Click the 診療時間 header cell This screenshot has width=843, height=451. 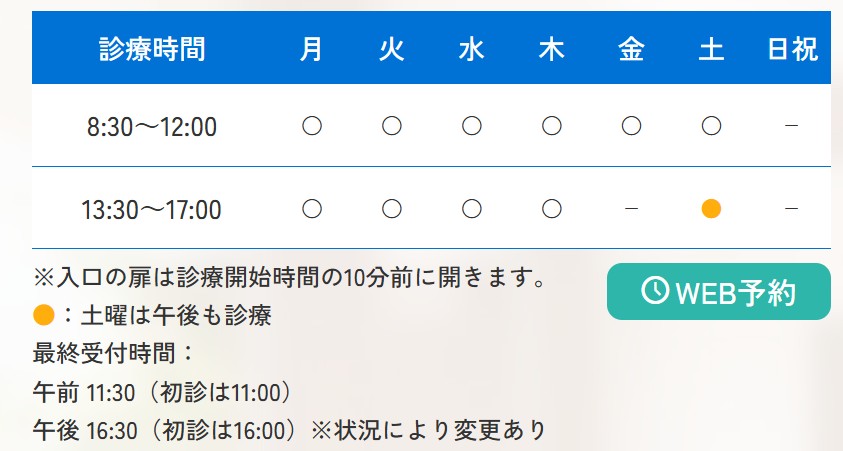[x=152, y=49]
